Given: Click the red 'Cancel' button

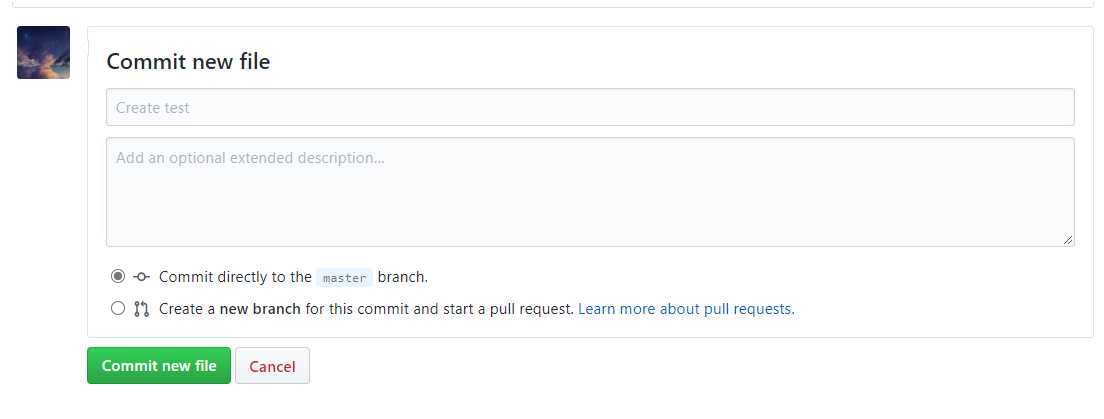Looking at the screenshot, I should (272, 366).
